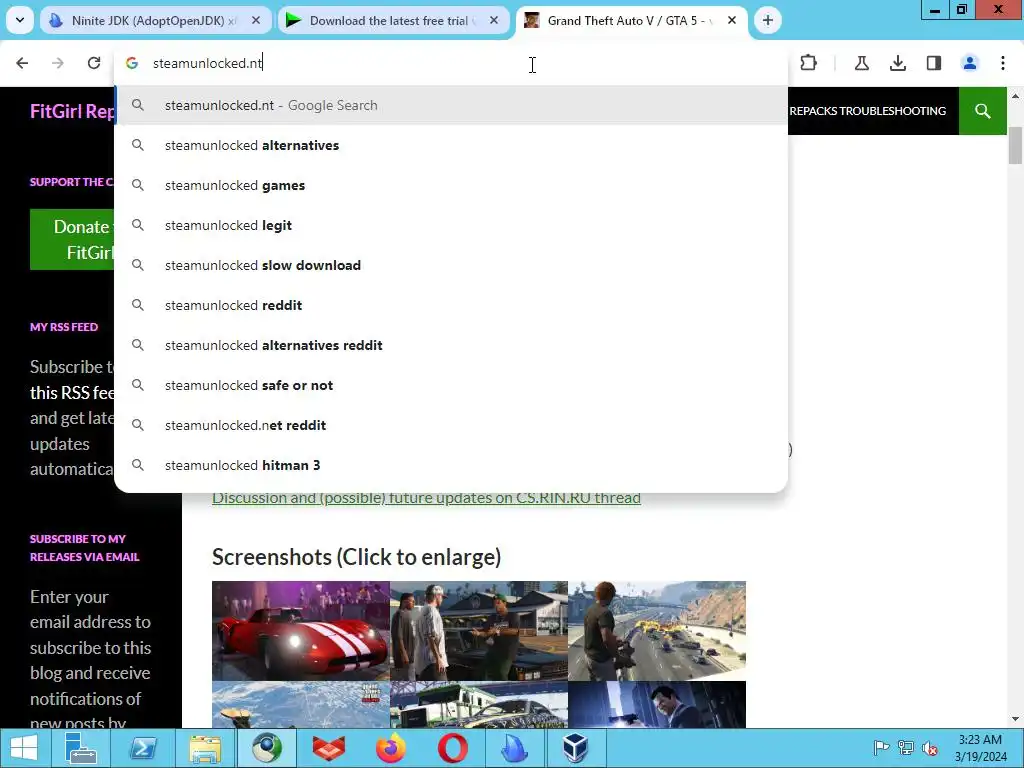Screen dimensions: 1024x768
Task: Choose suggestion steamunlocked.net reddit
Action: (x=451, y=425)
